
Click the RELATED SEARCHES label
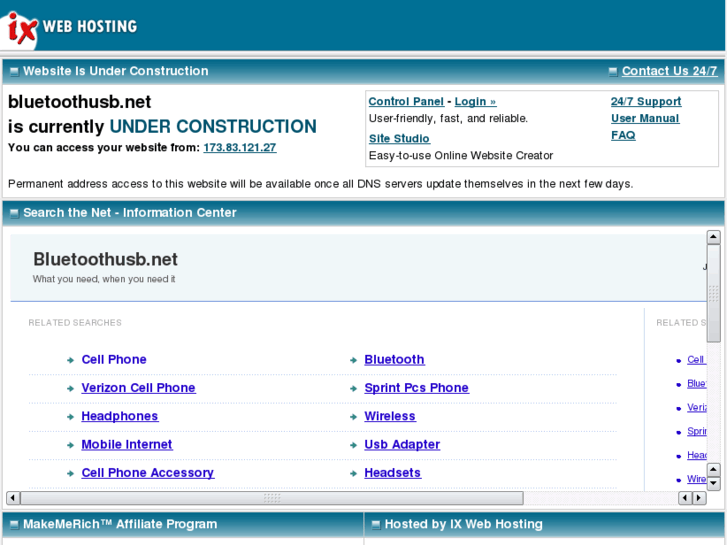click(x=75, y=323)
